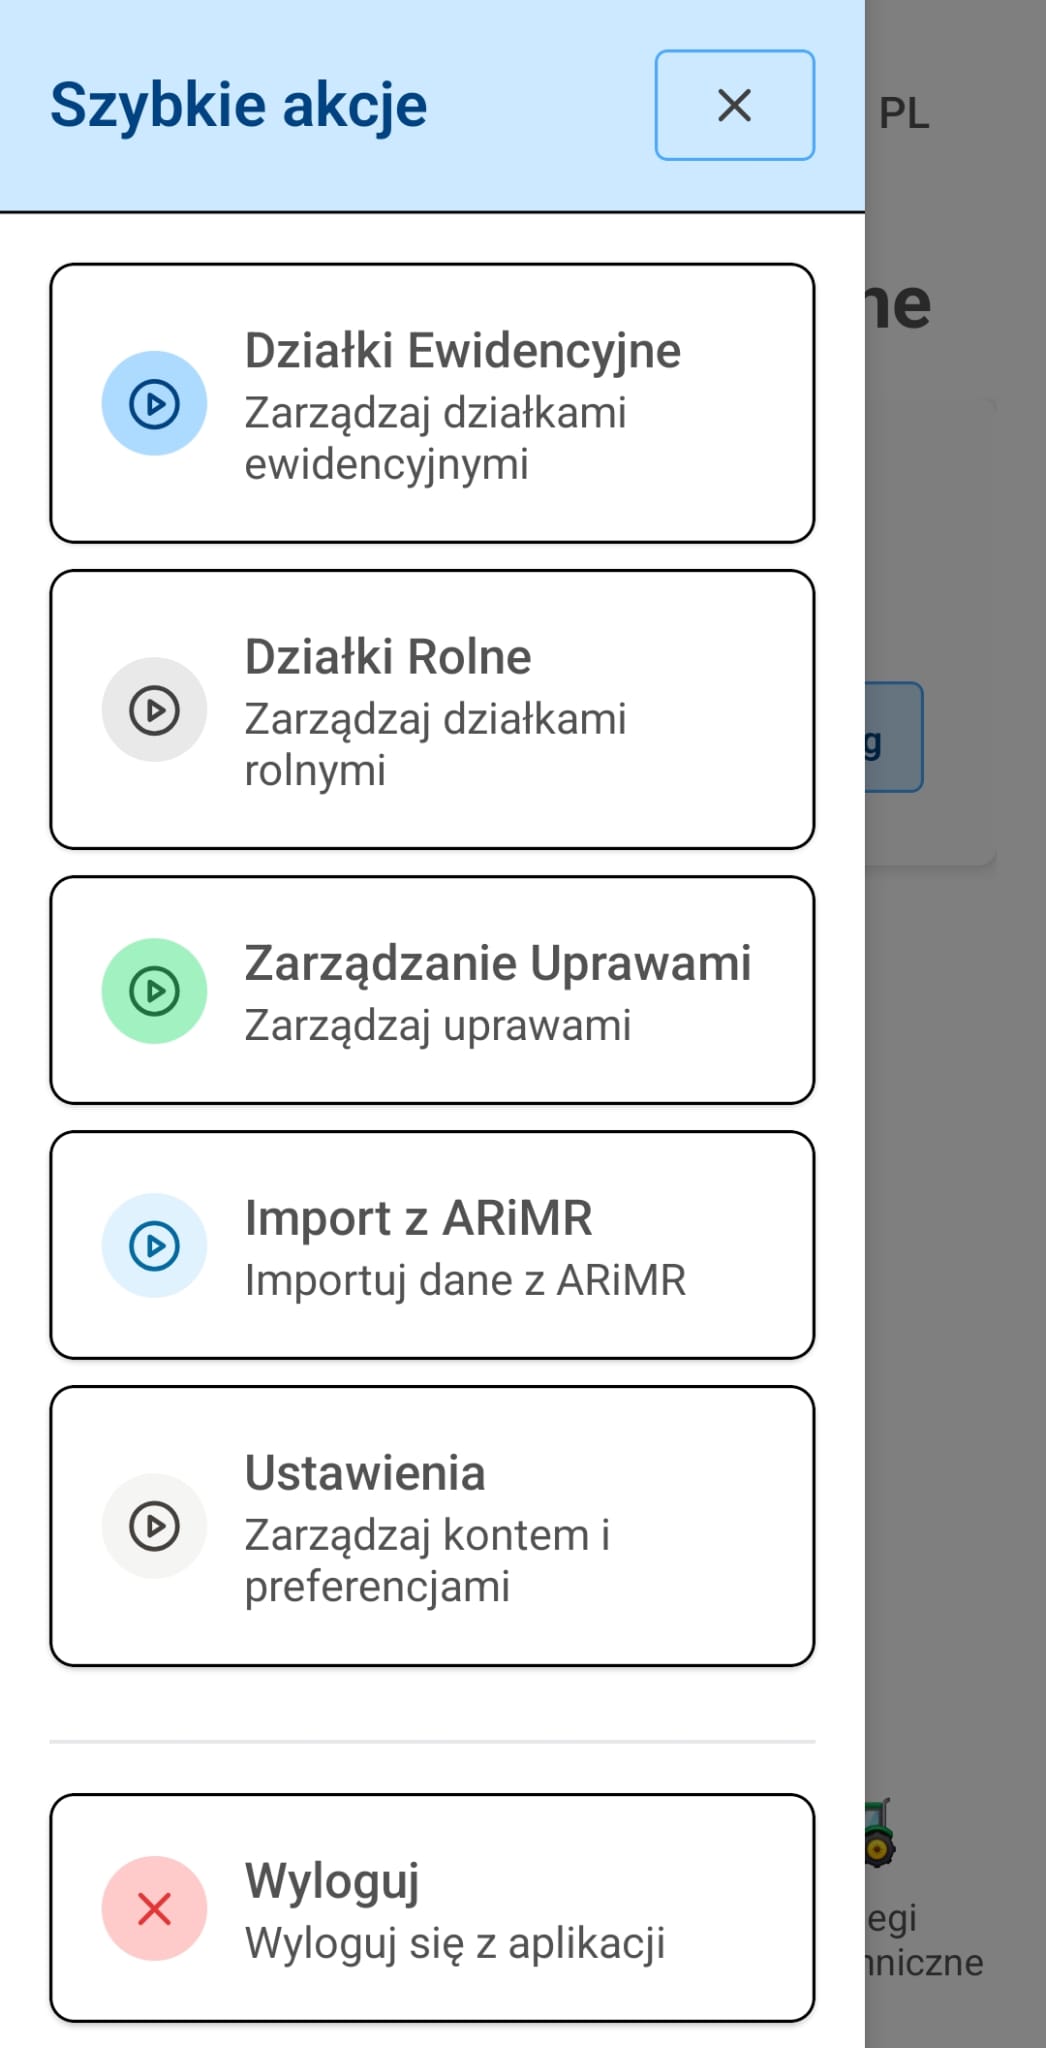Select the grey play icon on Działki Rolne

click(154, 708)
